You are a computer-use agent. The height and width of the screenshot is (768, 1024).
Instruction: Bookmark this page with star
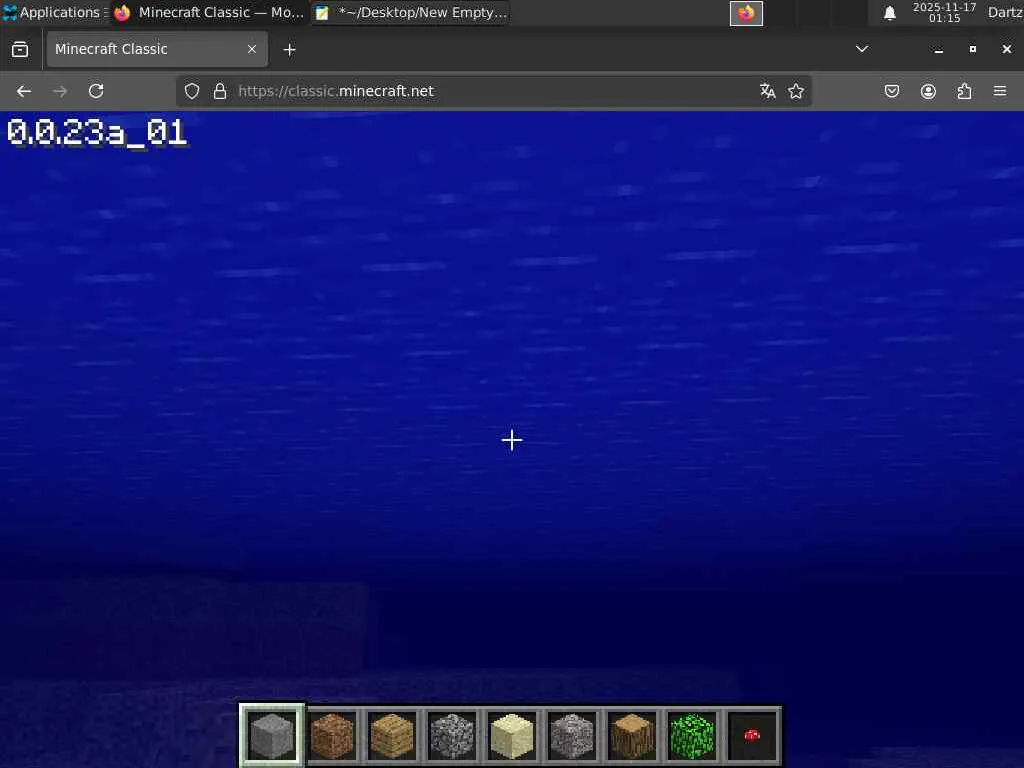tap(795, 91)
